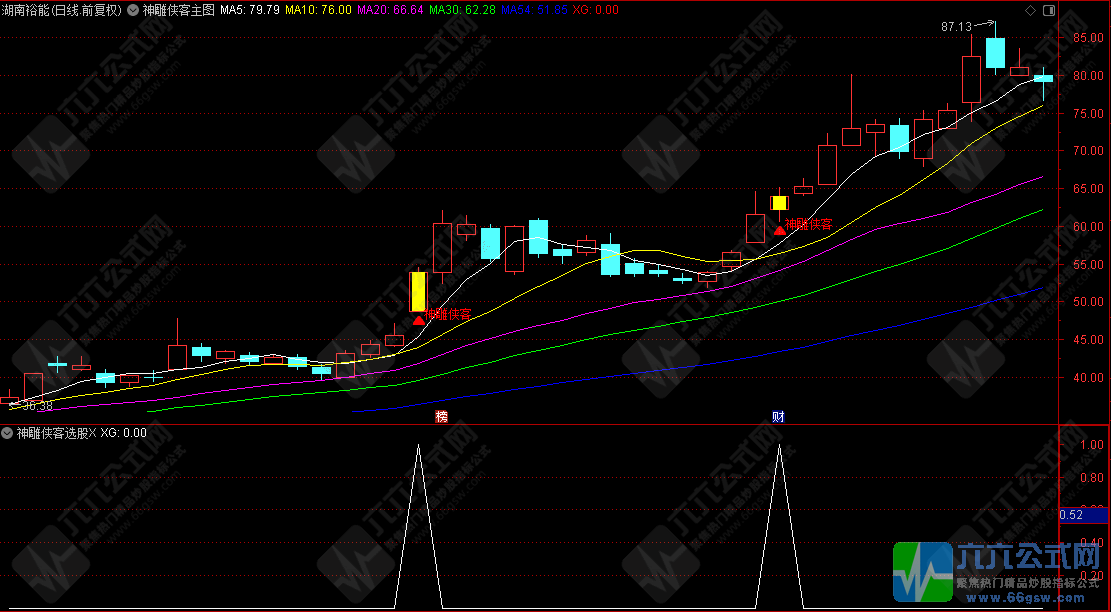Click second red 神雕侠客 signal triangle near 60
Viewport: 1111px width, 612px height.
tap(779, 230)
